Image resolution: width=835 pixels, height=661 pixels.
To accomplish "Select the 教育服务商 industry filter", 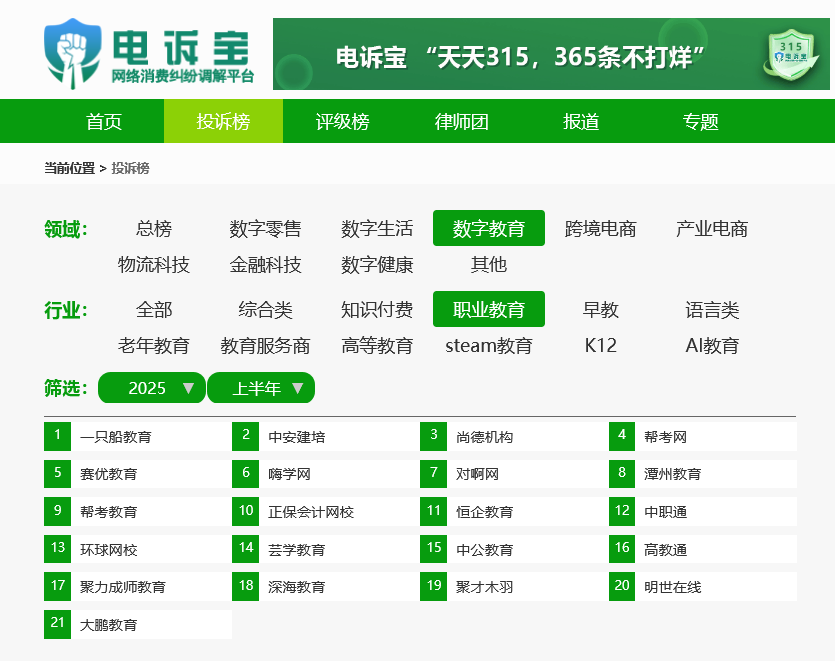I will [265, 346].
